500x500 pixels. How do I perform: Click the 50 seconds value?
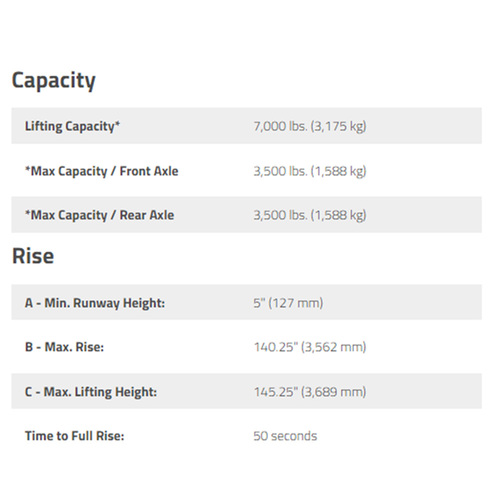285,436
